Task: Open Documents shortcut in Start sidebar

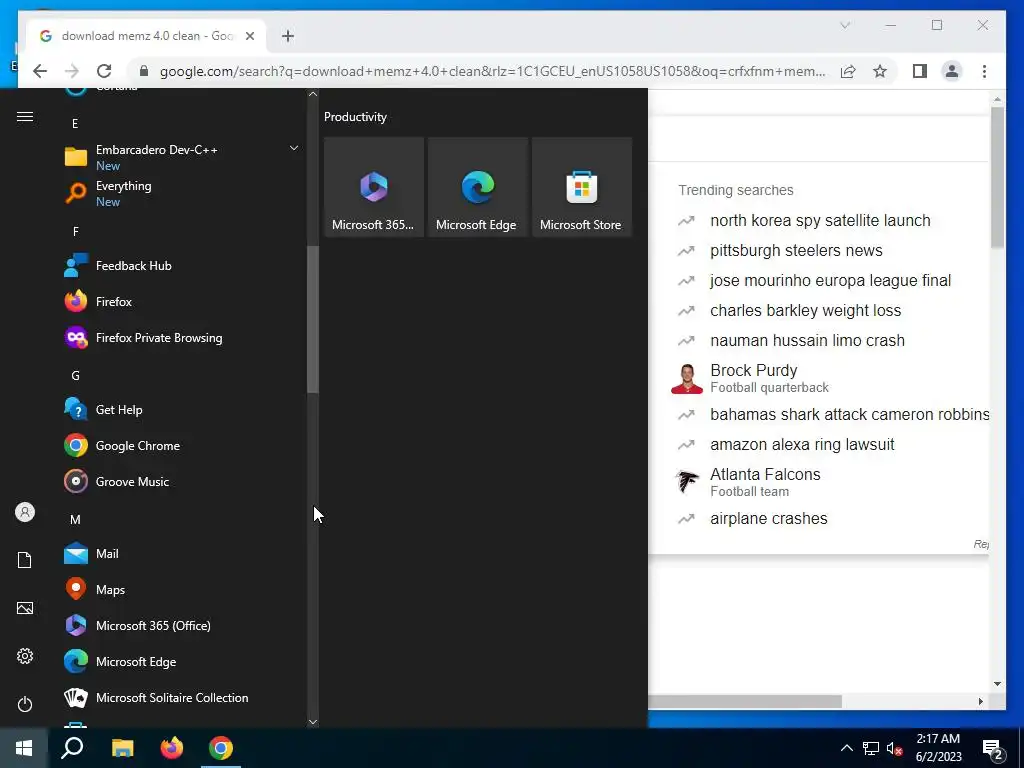Action: [x=25, y=560]
